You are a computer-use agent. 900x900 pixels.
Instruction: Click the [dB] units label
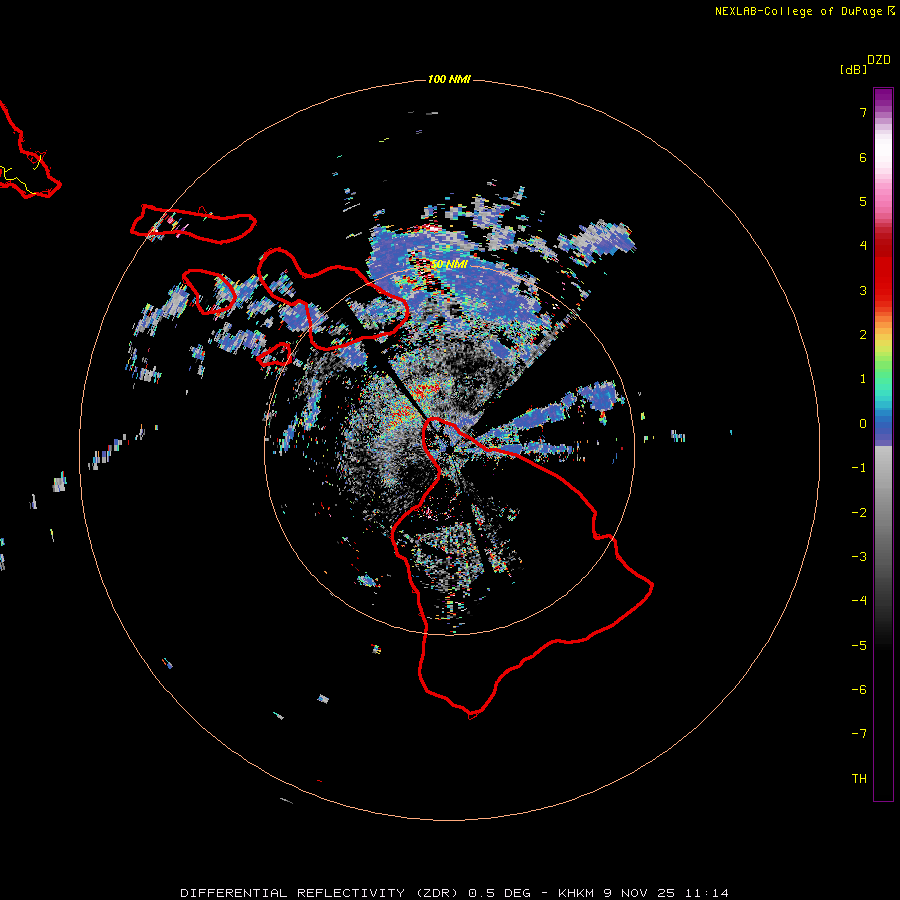(853, 69)
